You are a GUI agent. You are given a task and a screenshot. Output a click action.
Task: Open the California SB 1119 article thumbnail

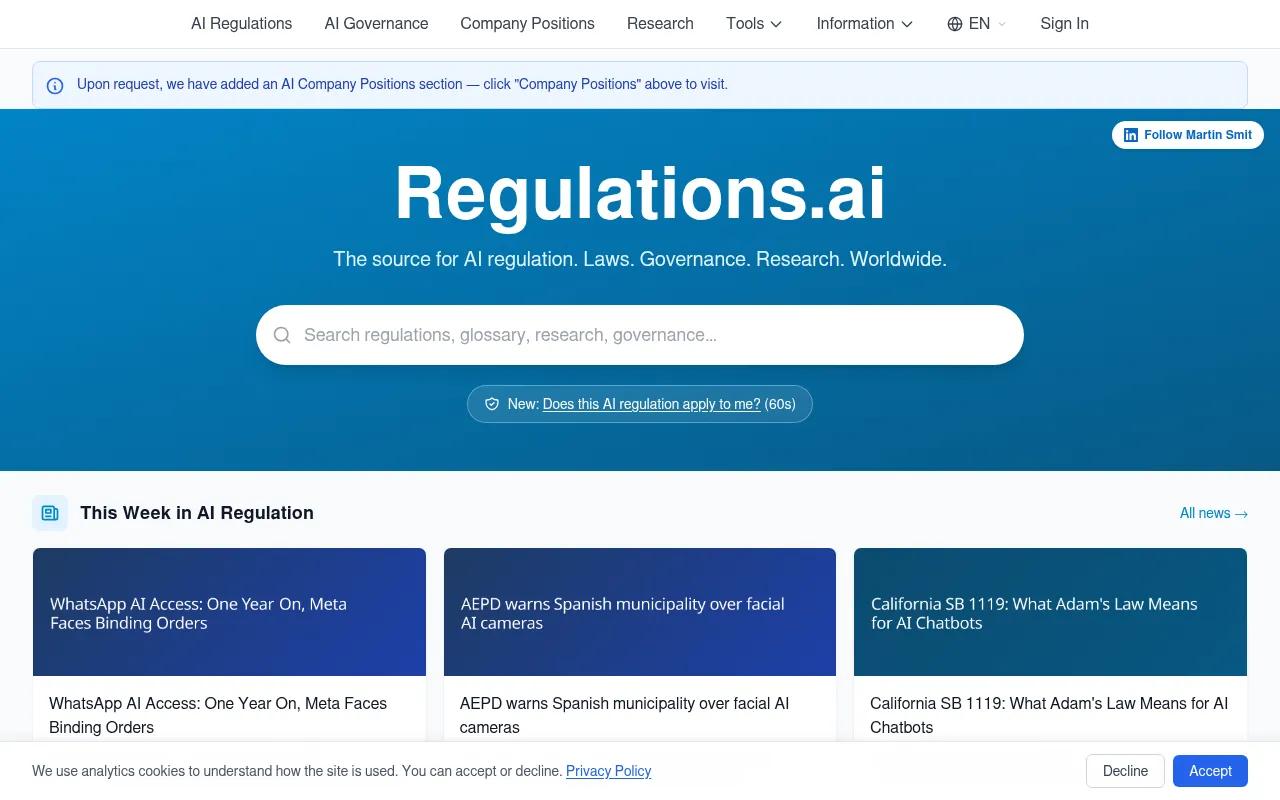(x=1050, y=612)
